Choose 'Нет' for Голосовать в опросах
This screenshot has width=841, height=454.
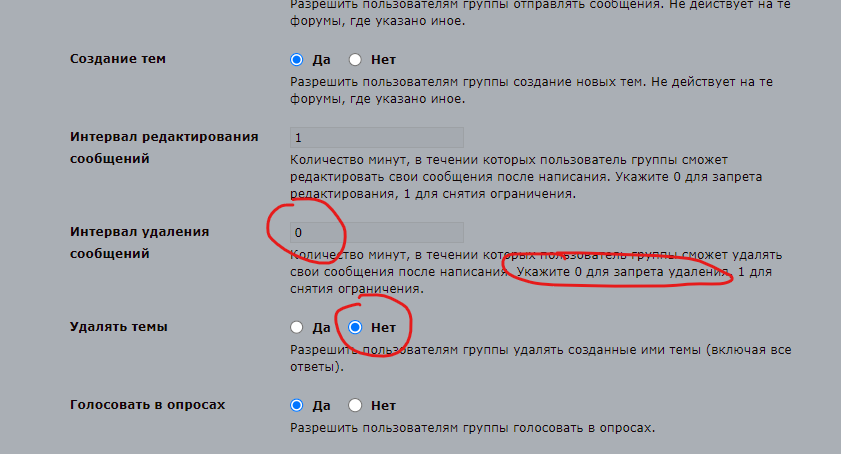pyautogui.click(x=355, y=405)
